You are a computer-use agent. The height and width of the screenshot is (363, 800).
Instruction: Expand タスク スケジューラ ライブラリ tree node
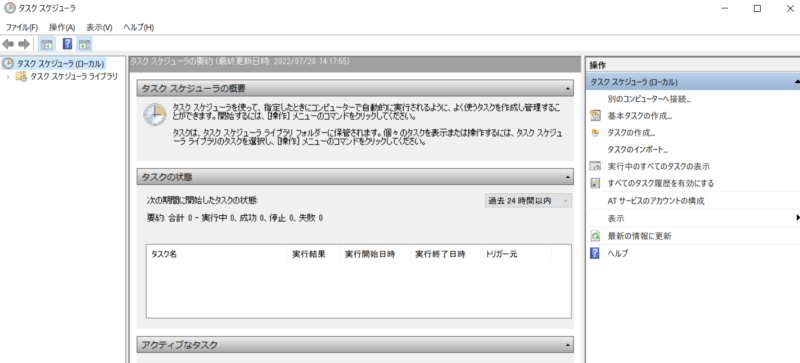(8, 77)
